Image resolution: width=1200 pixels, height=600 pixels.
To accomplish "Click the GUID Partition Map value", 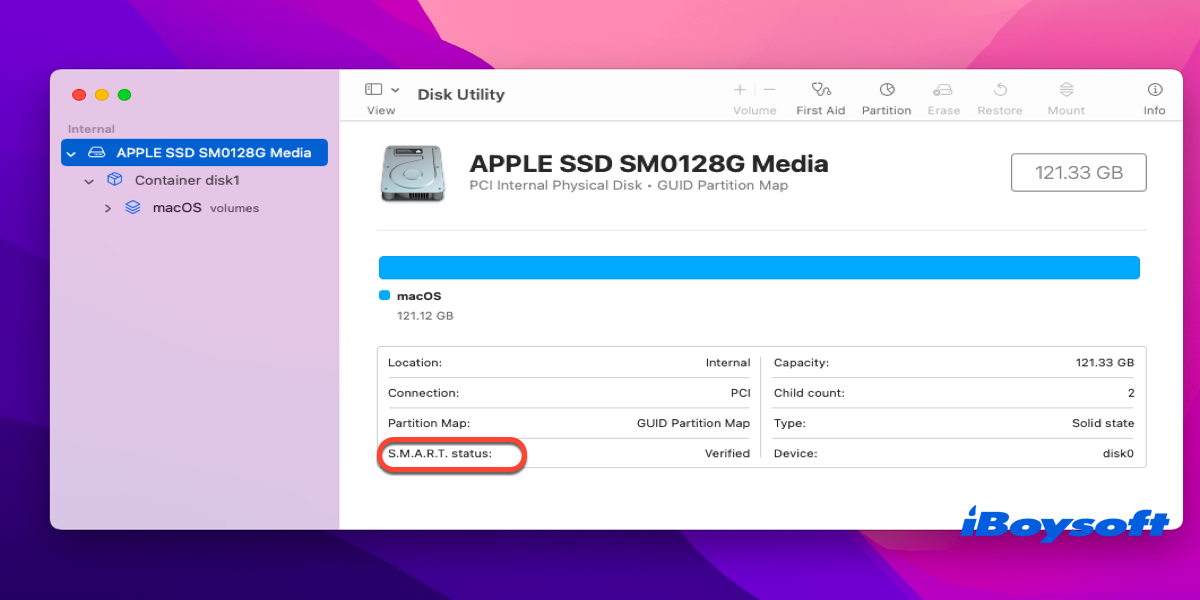I will pos(693,423).
